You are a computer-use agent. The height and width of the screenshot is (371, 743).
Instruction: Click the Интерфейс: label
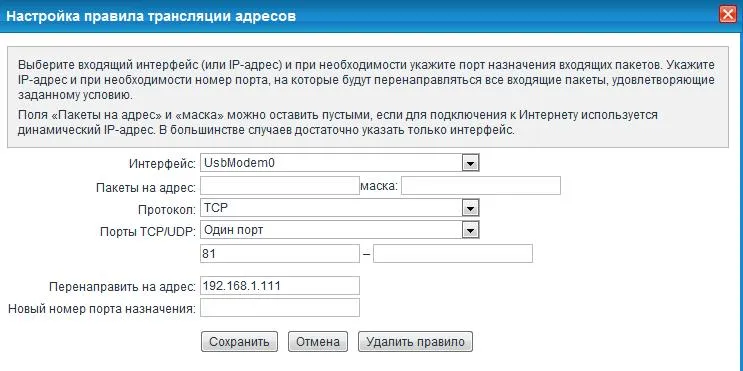click(162, 164)
